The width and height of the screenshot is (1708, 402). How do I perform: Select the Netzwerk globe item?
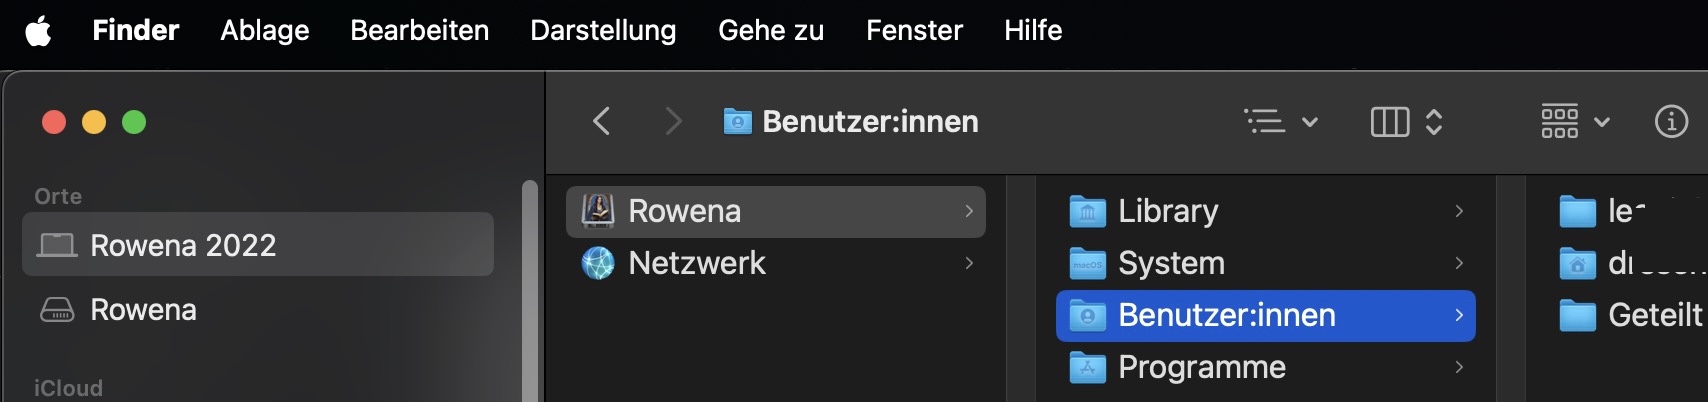tap(598, 263)
